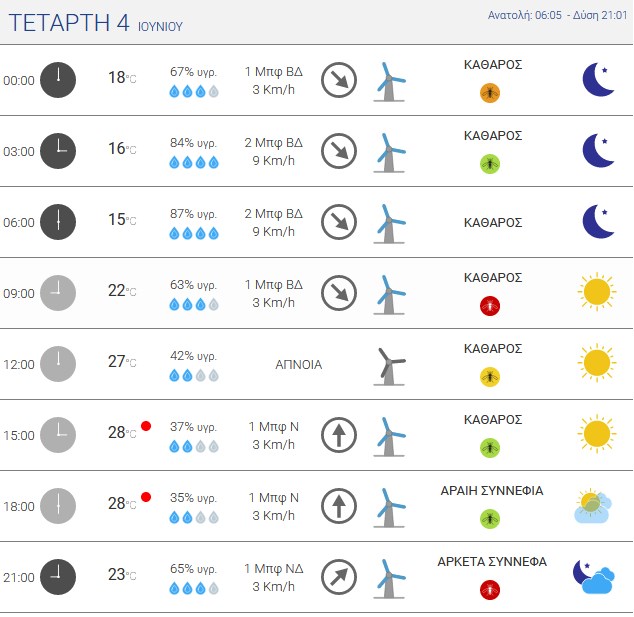Click the clock icon for 00:00
The width and height of the screenshot is (634, 617).
(x=58, y=80)
